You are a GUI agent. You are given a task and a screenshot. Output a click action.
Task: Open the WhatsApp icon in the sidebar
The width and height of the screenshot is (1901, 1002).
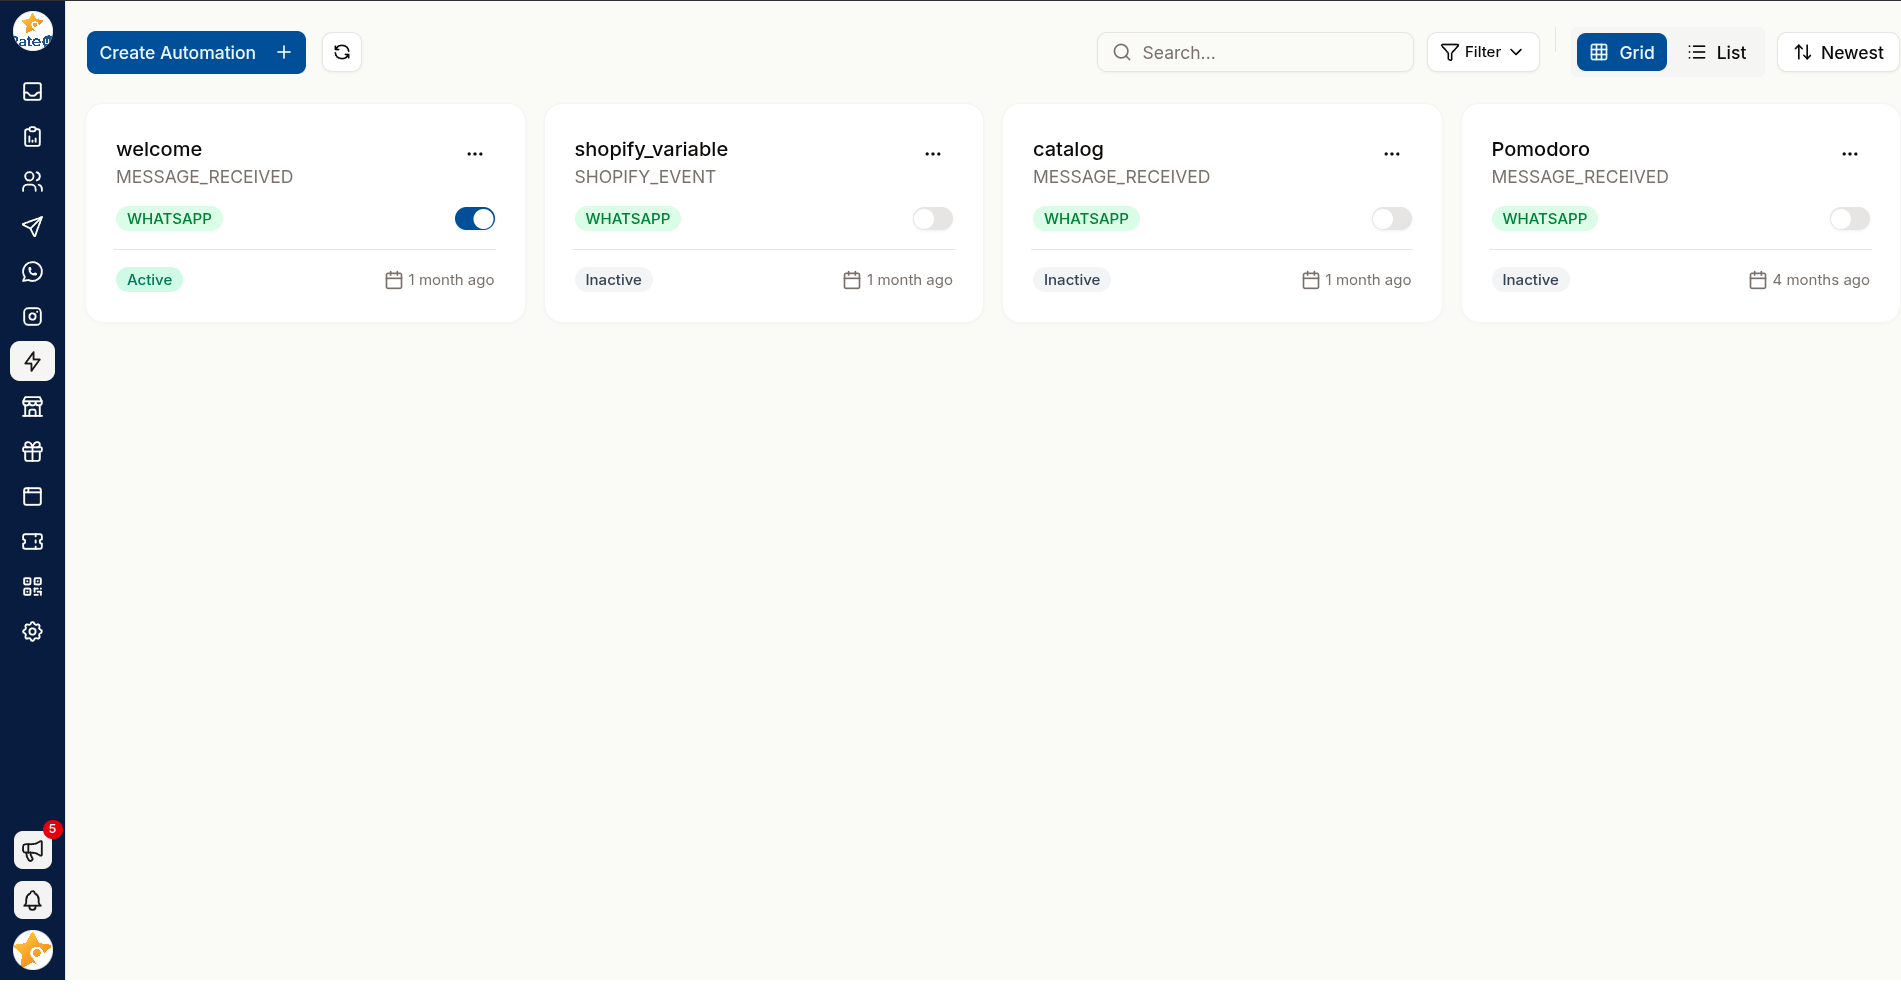pyautogui.click(x=32, y=272)
